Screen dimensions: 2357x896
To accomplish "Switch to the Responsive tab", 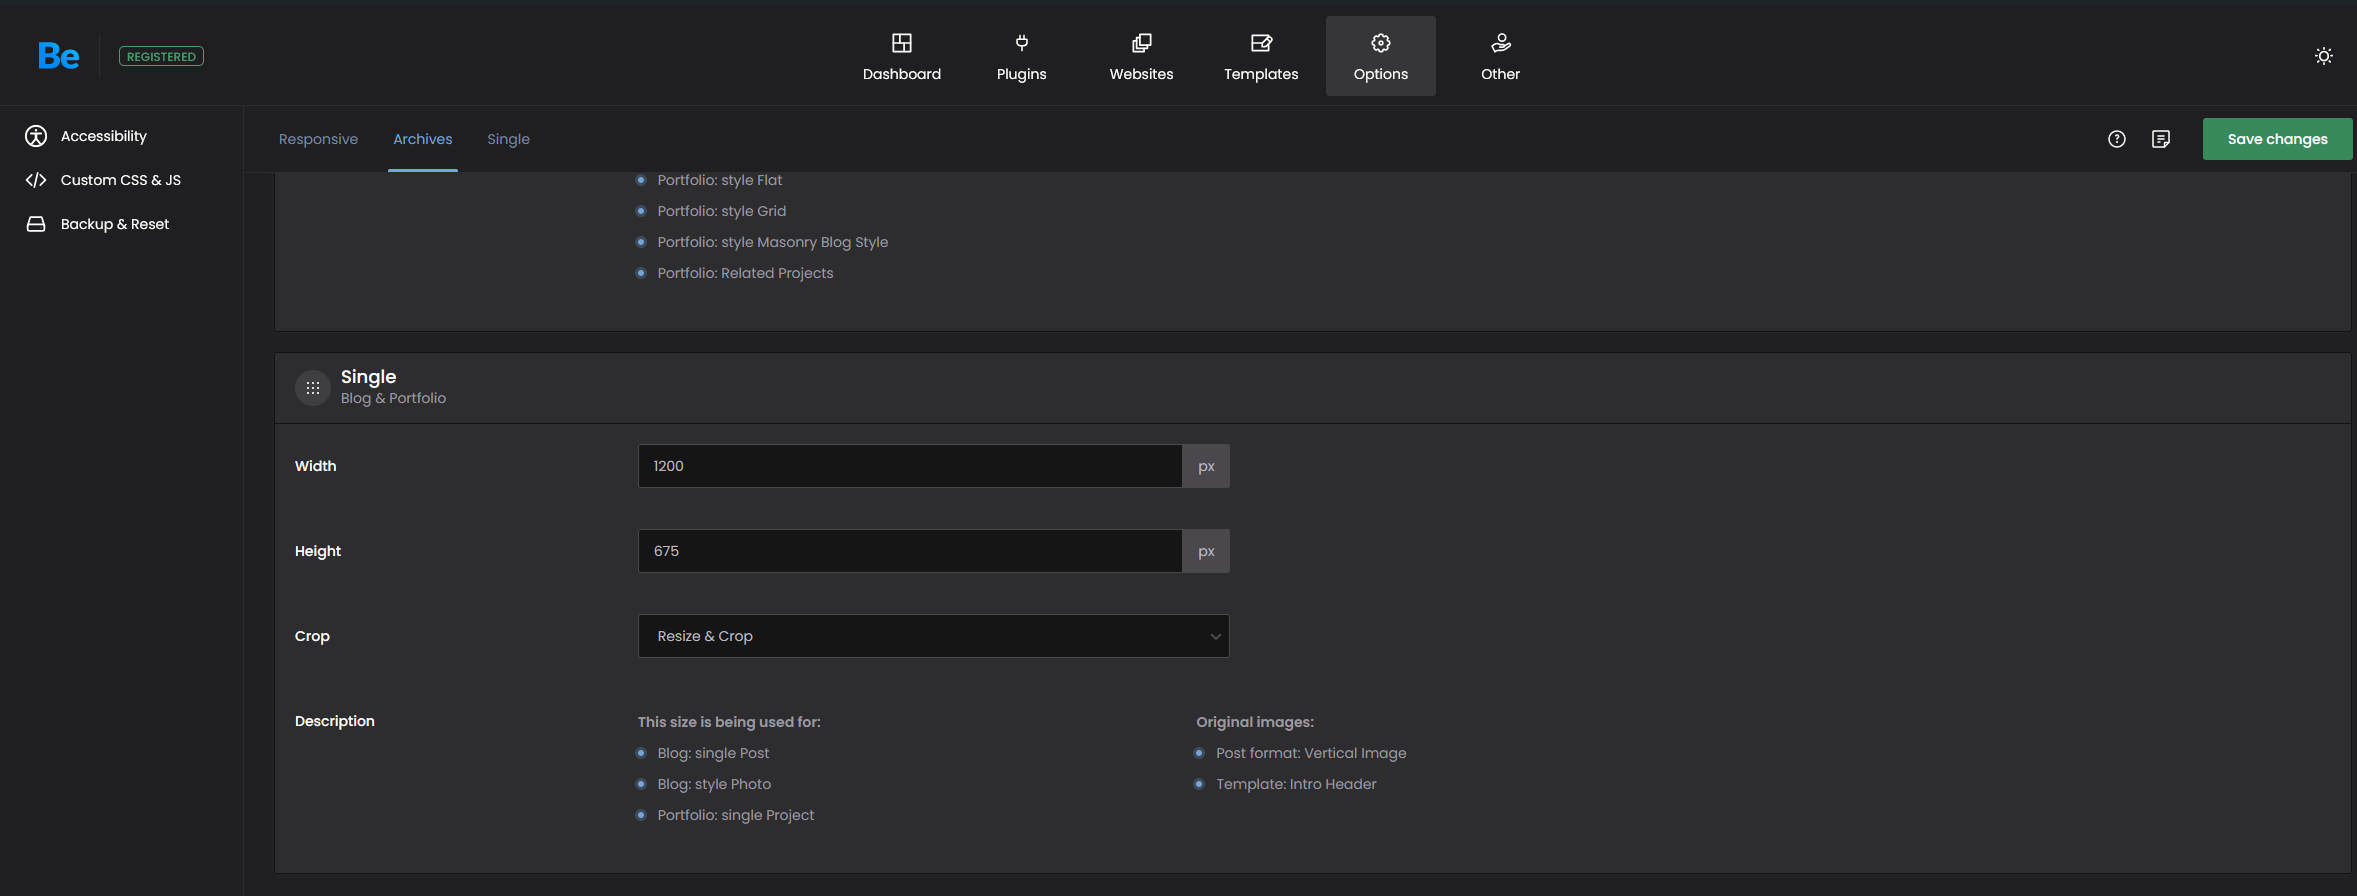I will pyautogui.click(x=318, y=139).
